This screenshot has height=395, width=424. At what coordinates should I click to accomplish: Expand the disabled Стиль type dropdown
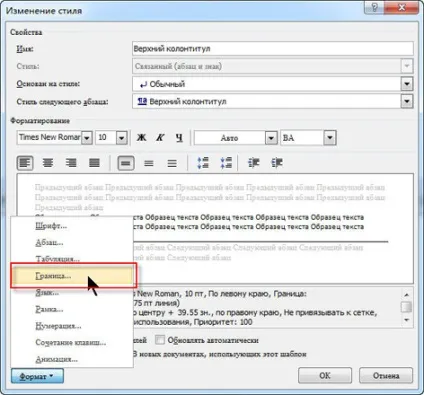point(407,66)
